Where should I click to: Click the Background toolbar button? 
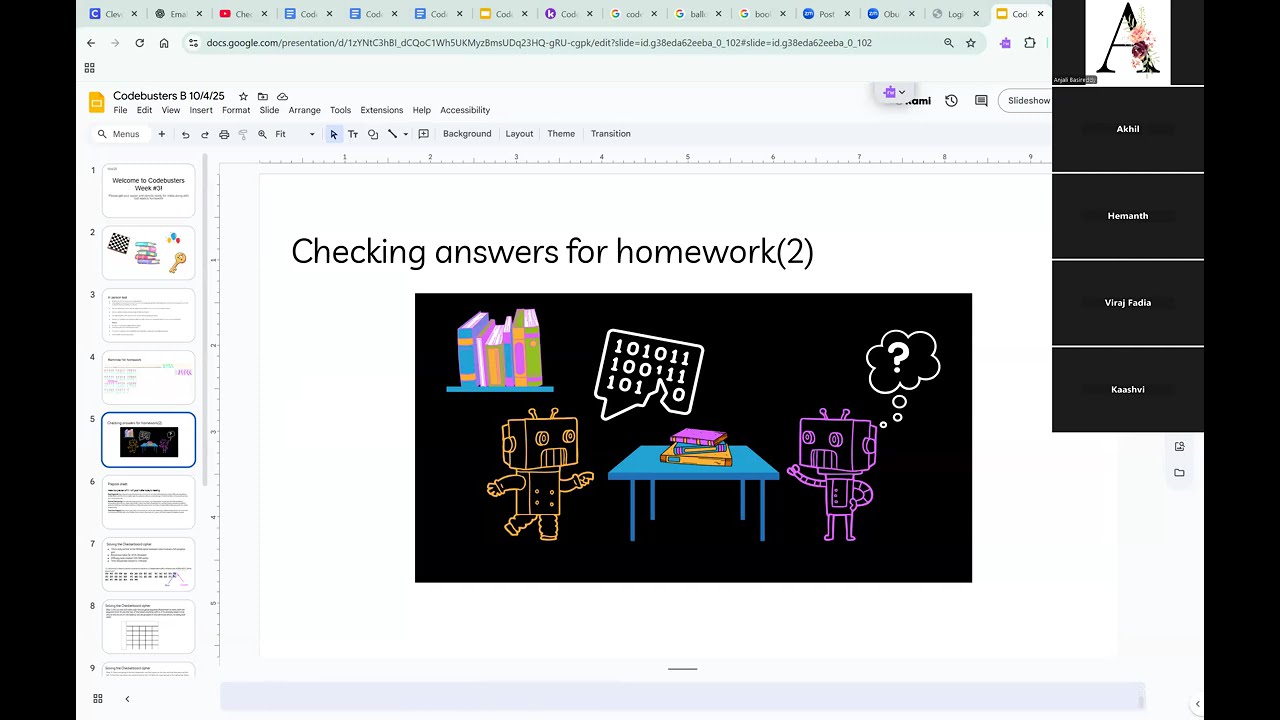467,134
